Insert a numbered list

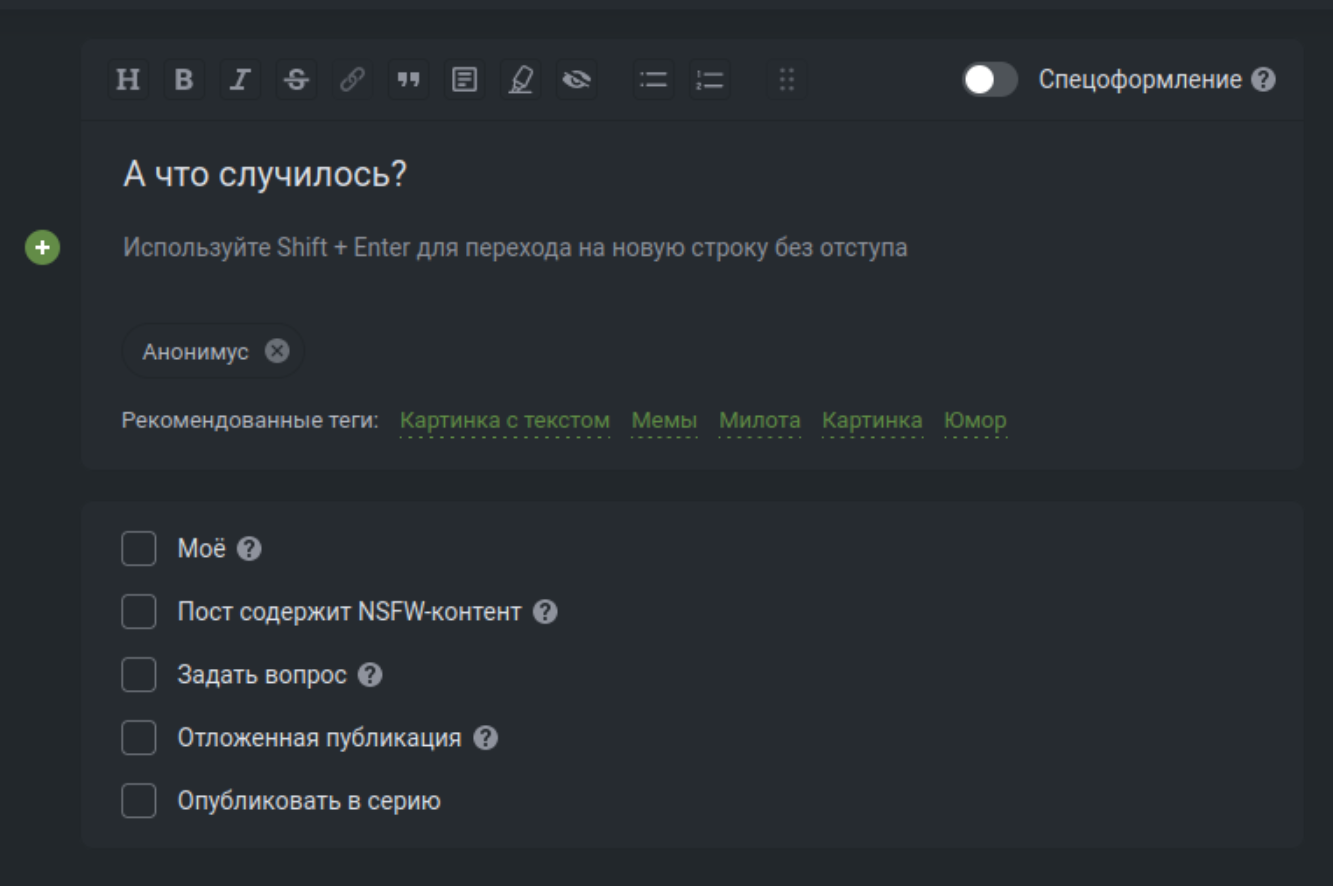710,80
